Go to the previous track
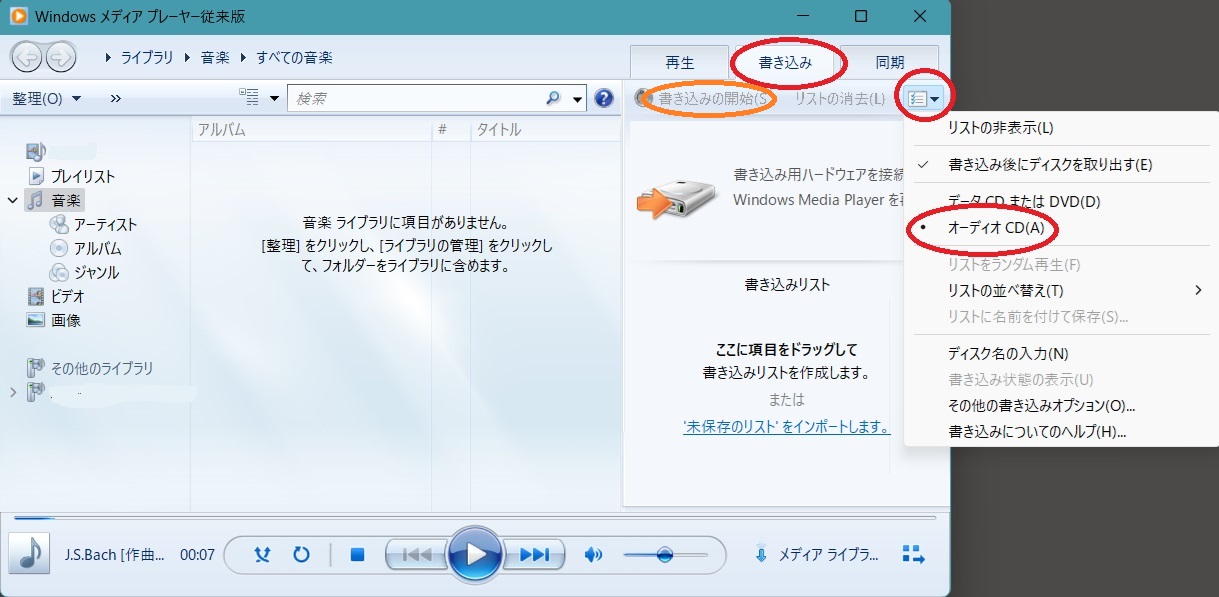 [416, 554]
